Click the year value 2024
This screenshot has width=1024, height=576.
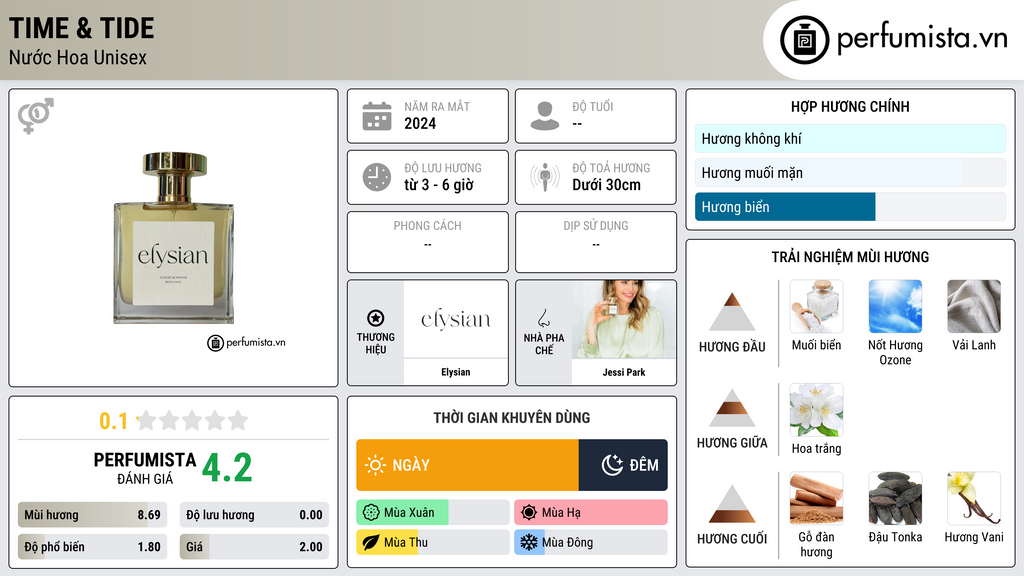coord(420,123)
